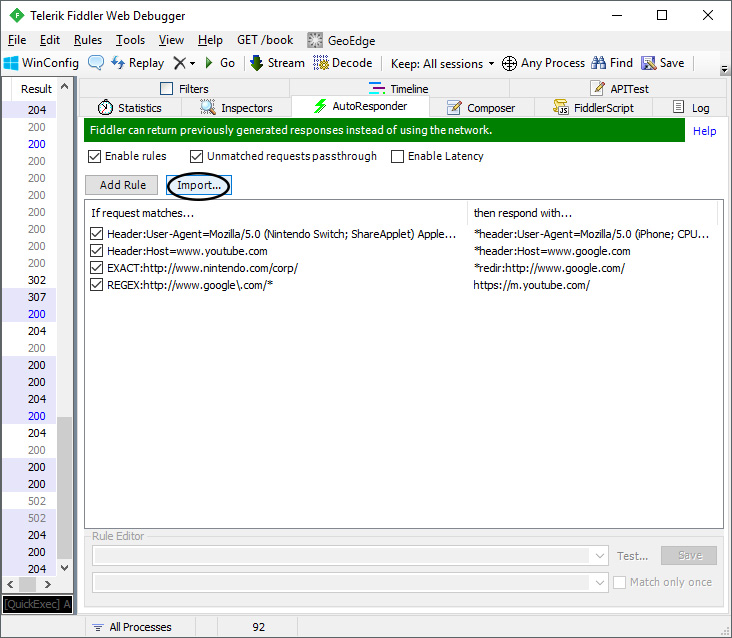Open the View menu

pyautogui.click(x=171, y=40)
